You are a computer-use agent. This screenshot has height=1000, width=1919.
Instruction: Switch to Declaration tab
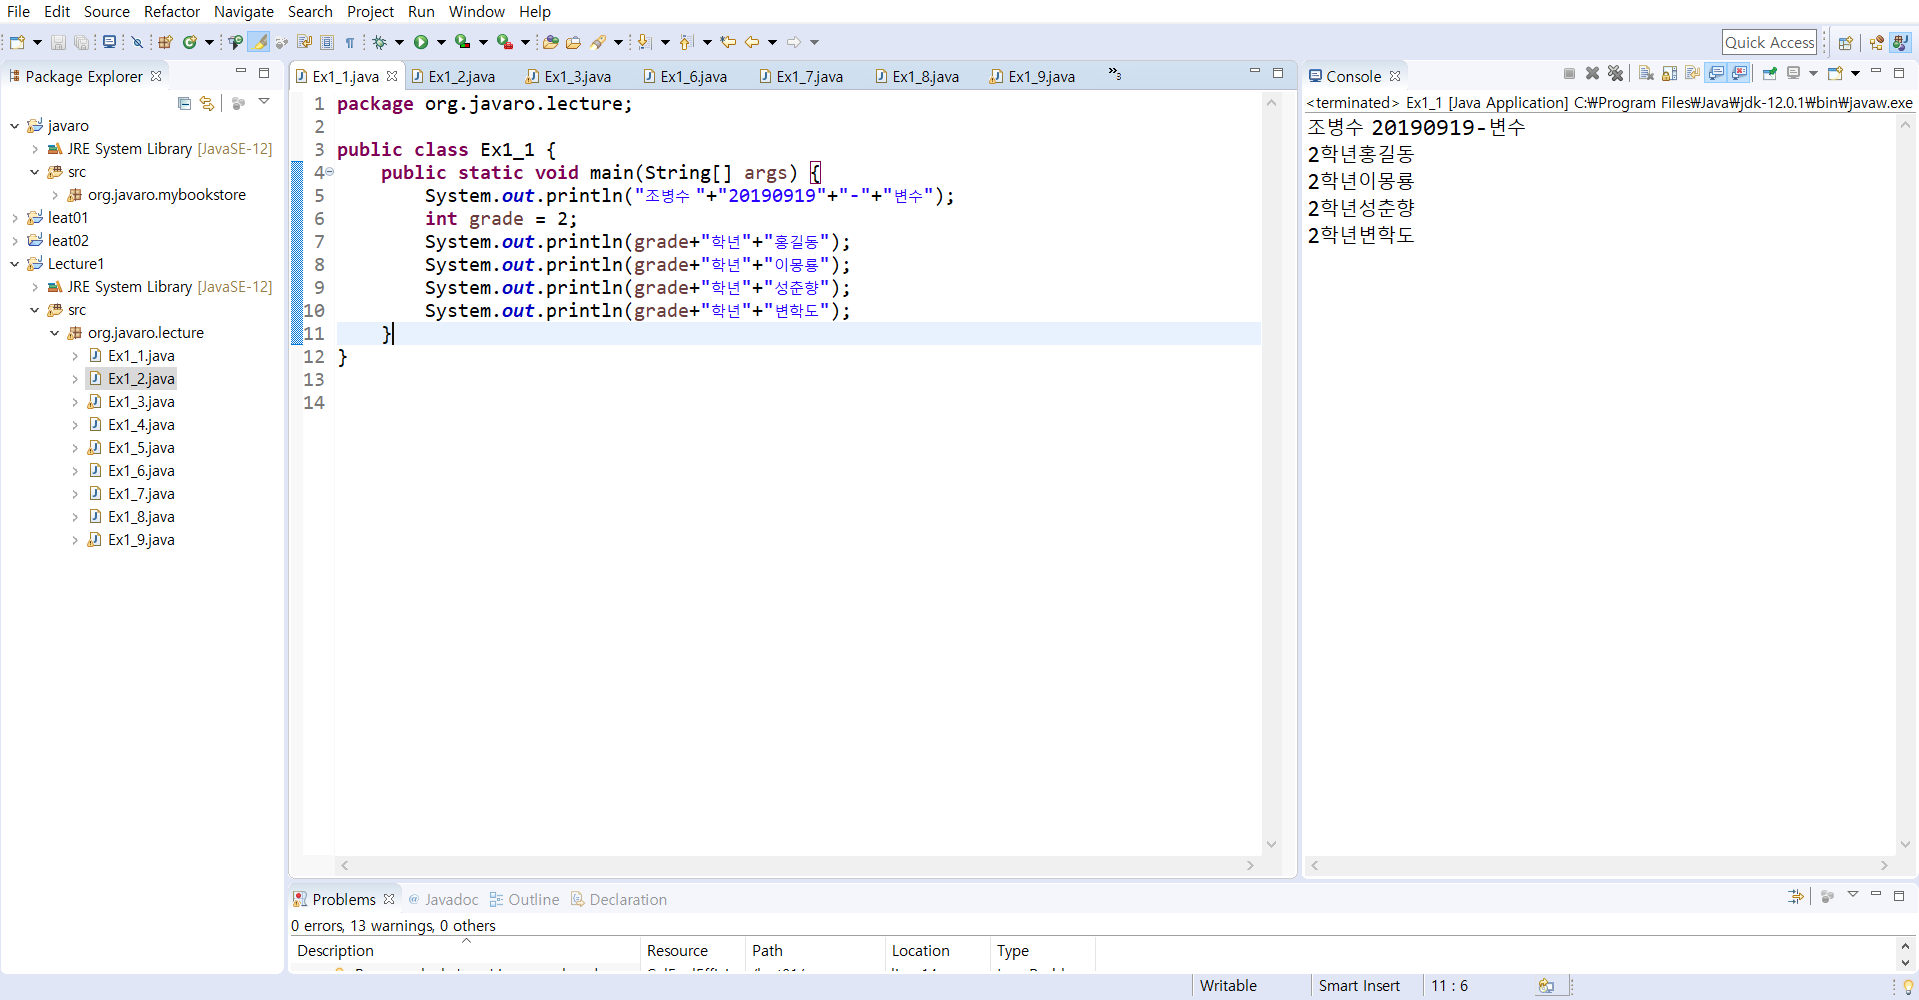[x=618, y=899]
